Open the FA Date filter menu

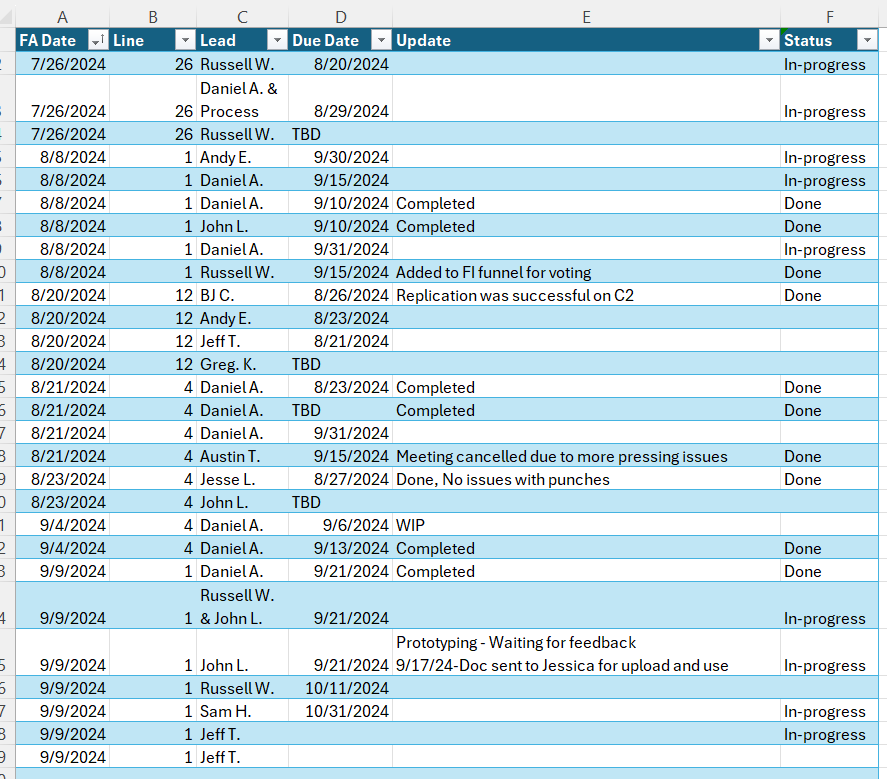(x=97, y=40)
